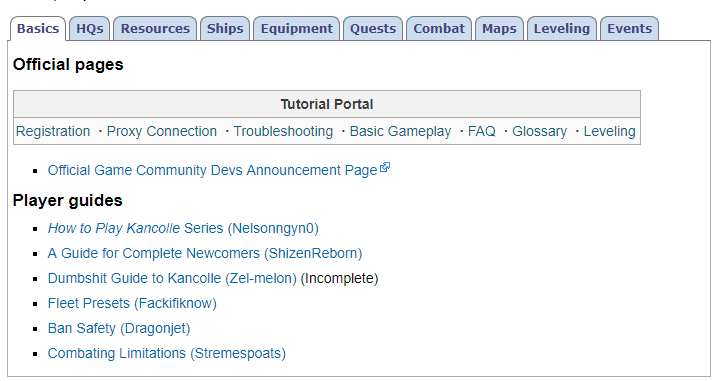Open the Resources tab
The width and height of the screenshot is (726, 381).
155,29
